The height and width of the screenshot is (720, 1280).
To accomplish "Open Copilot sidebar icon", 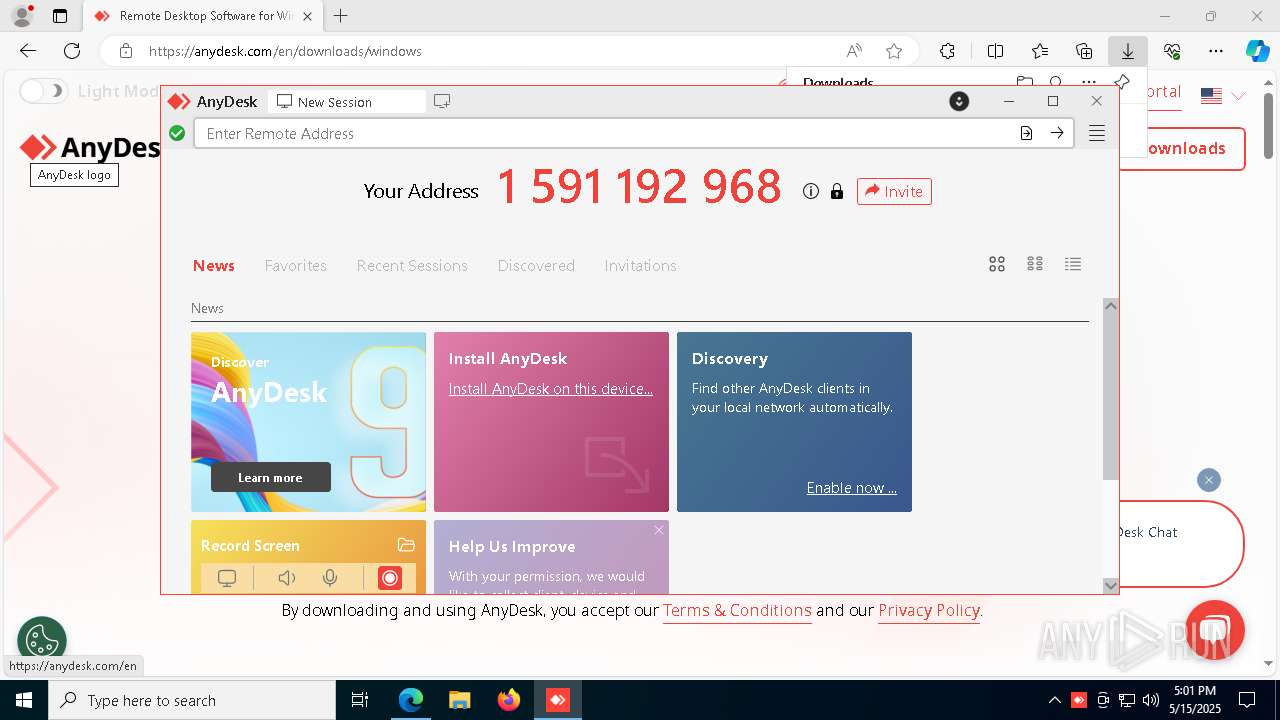I will pos(1257,51).
